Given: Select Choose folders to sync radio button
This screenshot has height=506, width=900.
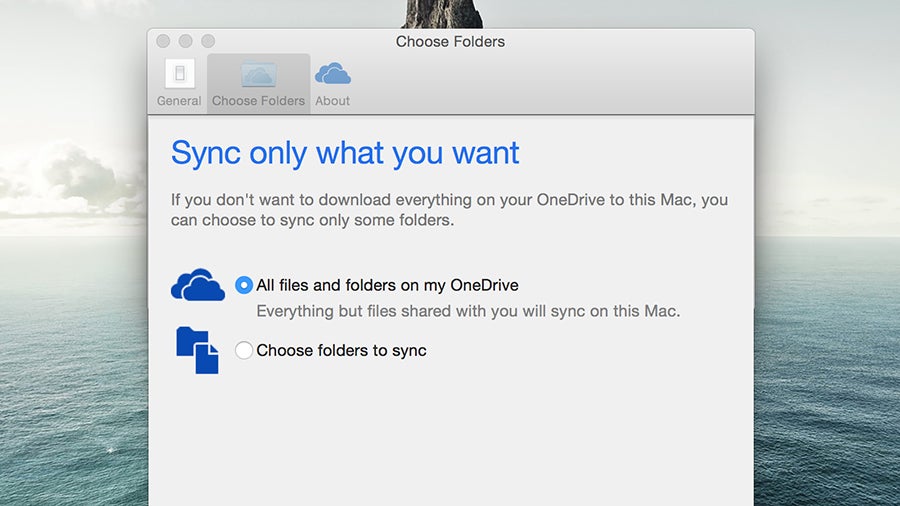Looking at the screenshot, I should (244, 350).
